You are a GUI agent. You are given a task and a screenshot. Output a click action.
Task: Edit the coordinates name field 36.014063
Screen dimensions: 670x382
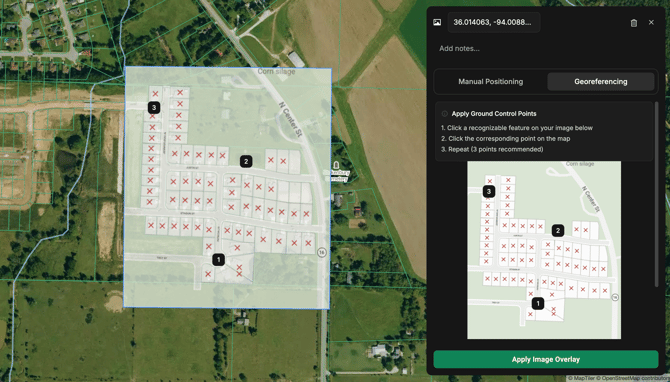[494, 22]
